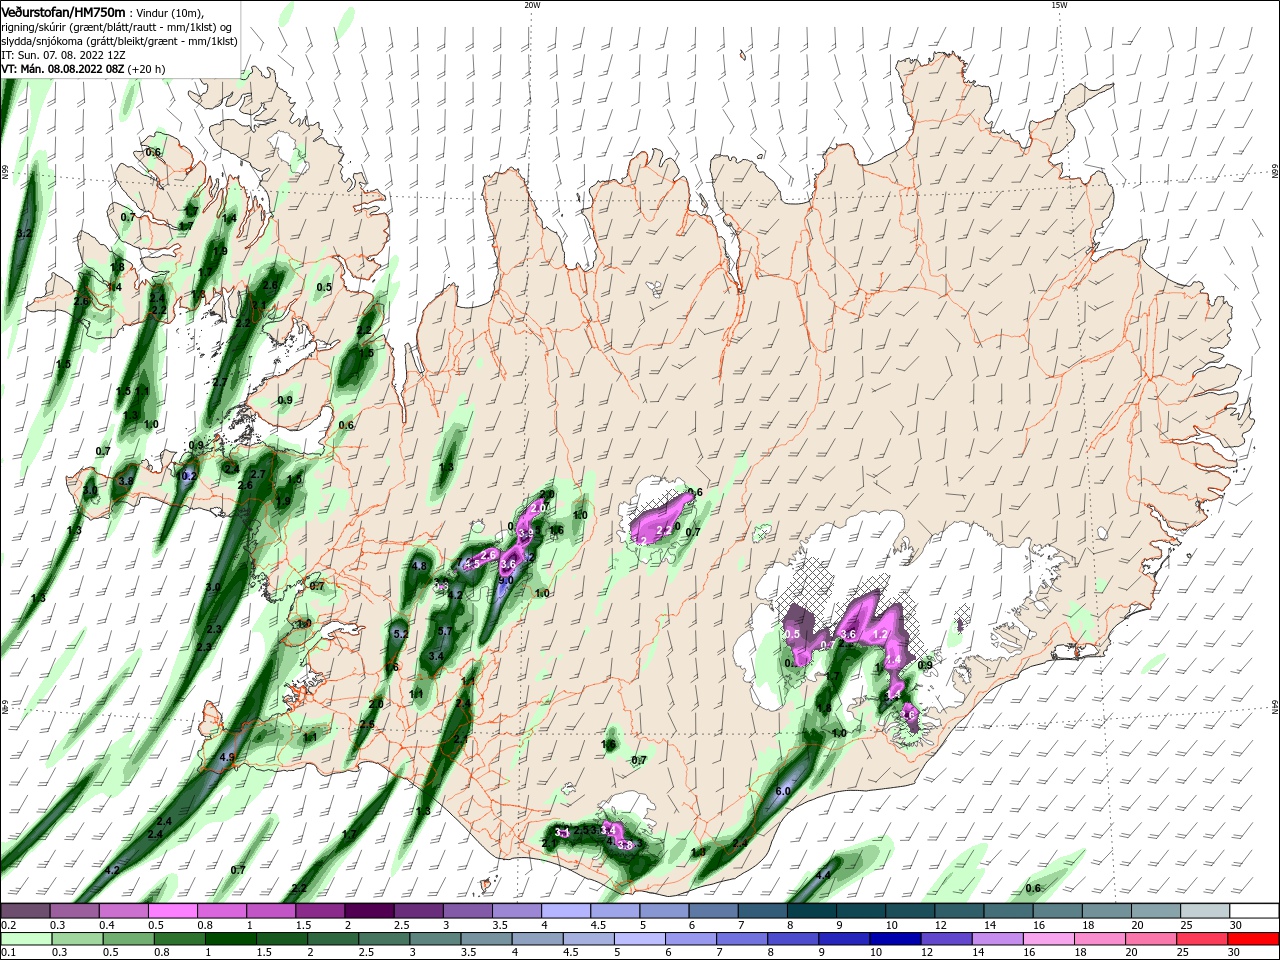Click the '4.8' precipitation value on the map
Viewport: 1280px width, 960px height.
[x=419, y=566]
